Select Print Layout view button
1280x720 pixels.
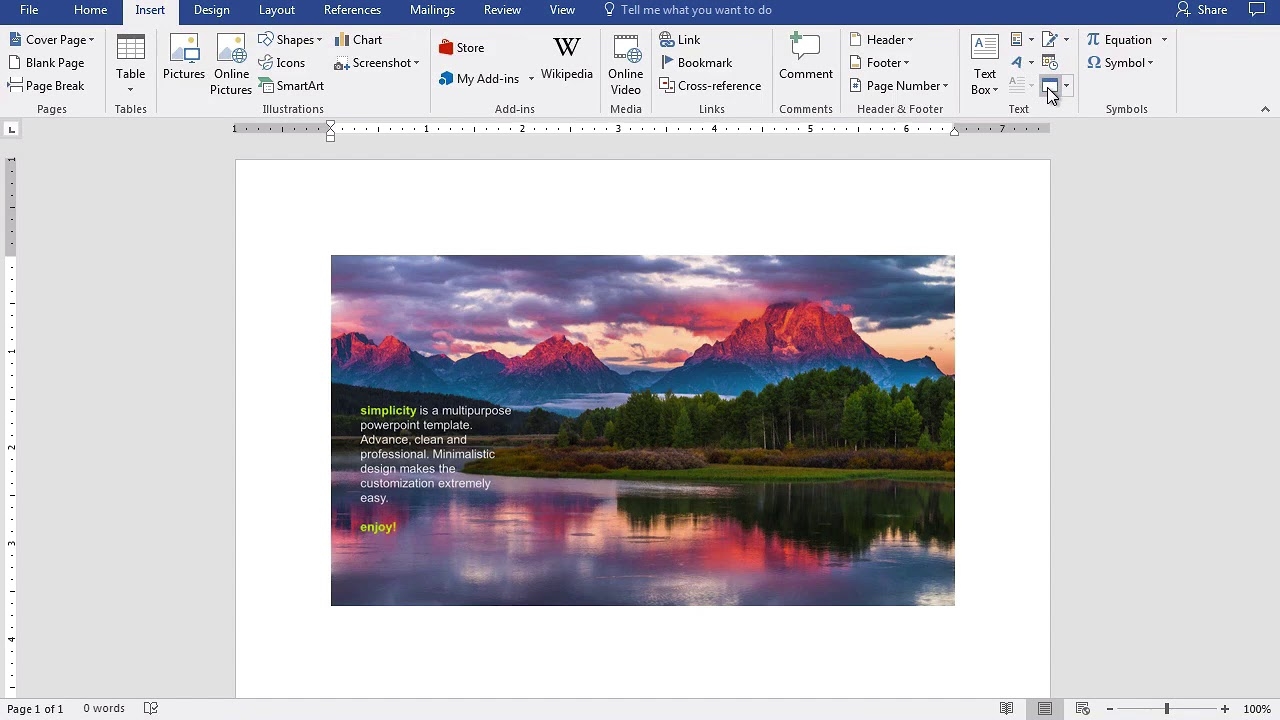tap(1044, 709)
